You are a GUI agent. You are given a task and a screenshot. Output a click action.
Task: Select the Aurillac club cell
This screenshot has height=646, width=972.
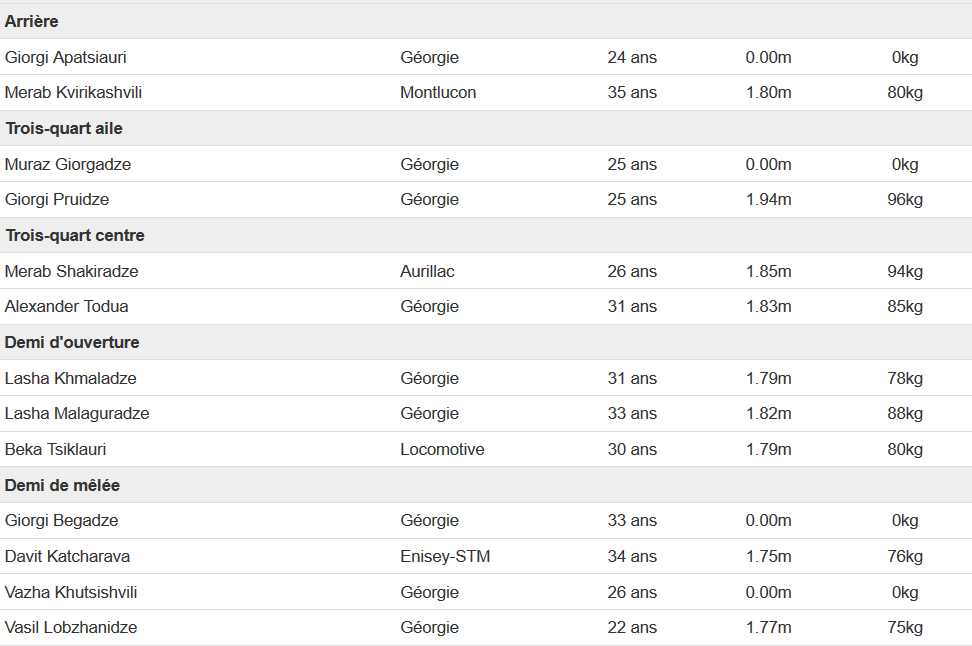coord(427,272)
